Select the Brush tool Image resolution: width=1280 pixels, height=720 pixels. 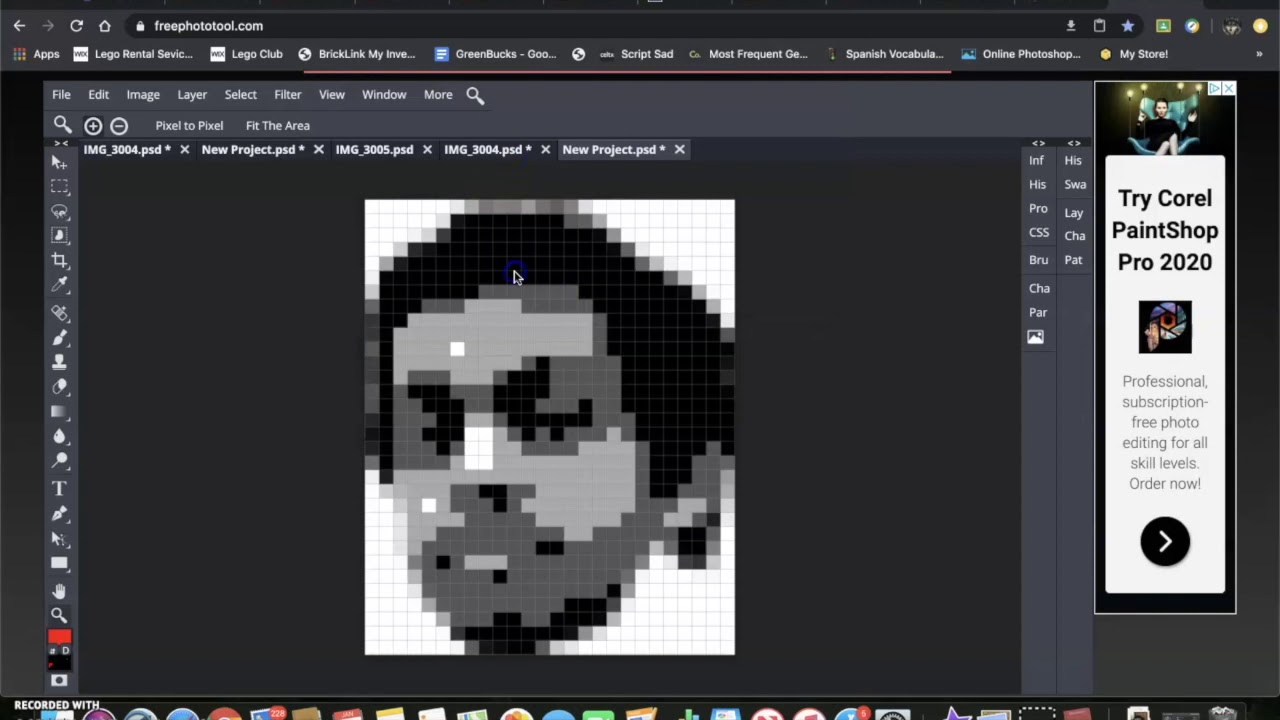[59, 337]
